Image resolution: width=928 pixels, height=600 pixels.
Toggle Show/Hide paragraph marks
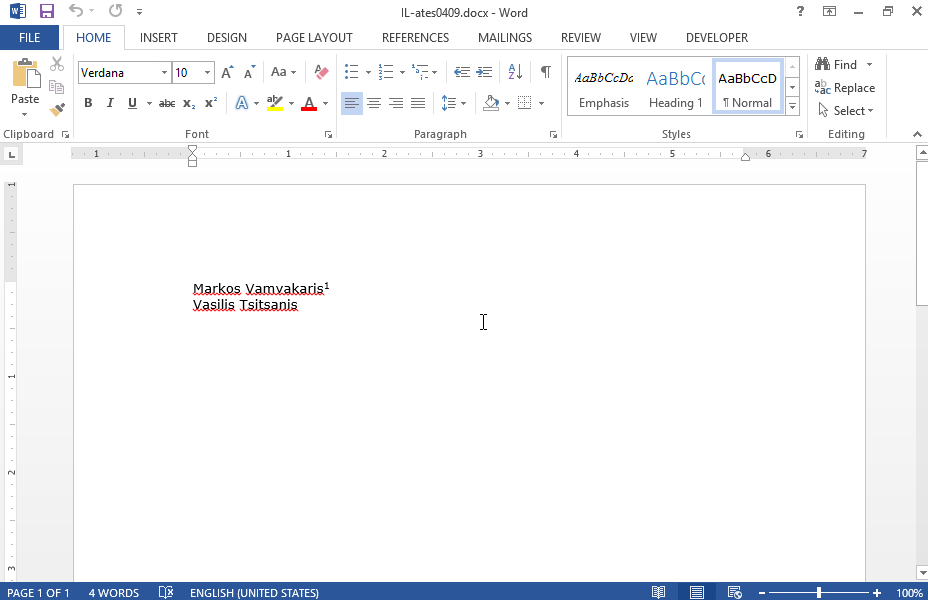(x=546, y=72)
